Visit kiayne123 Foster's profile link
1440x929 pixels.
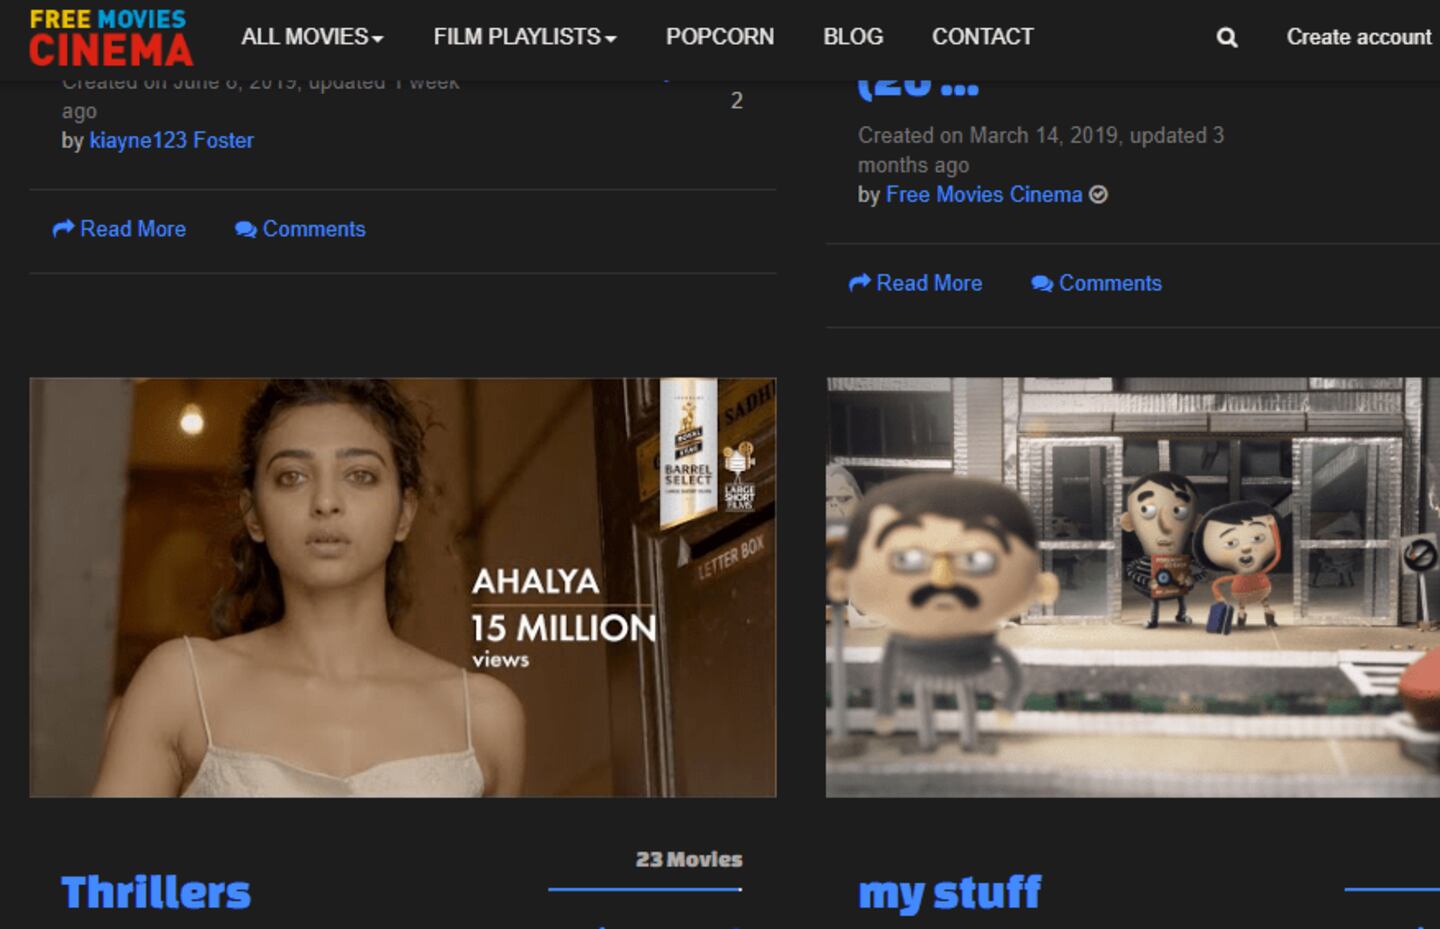[171, 140]
